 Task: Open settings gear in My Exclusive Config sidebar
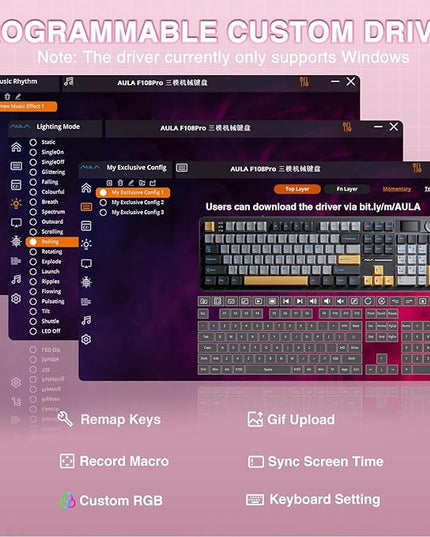[x=86, y=339]
